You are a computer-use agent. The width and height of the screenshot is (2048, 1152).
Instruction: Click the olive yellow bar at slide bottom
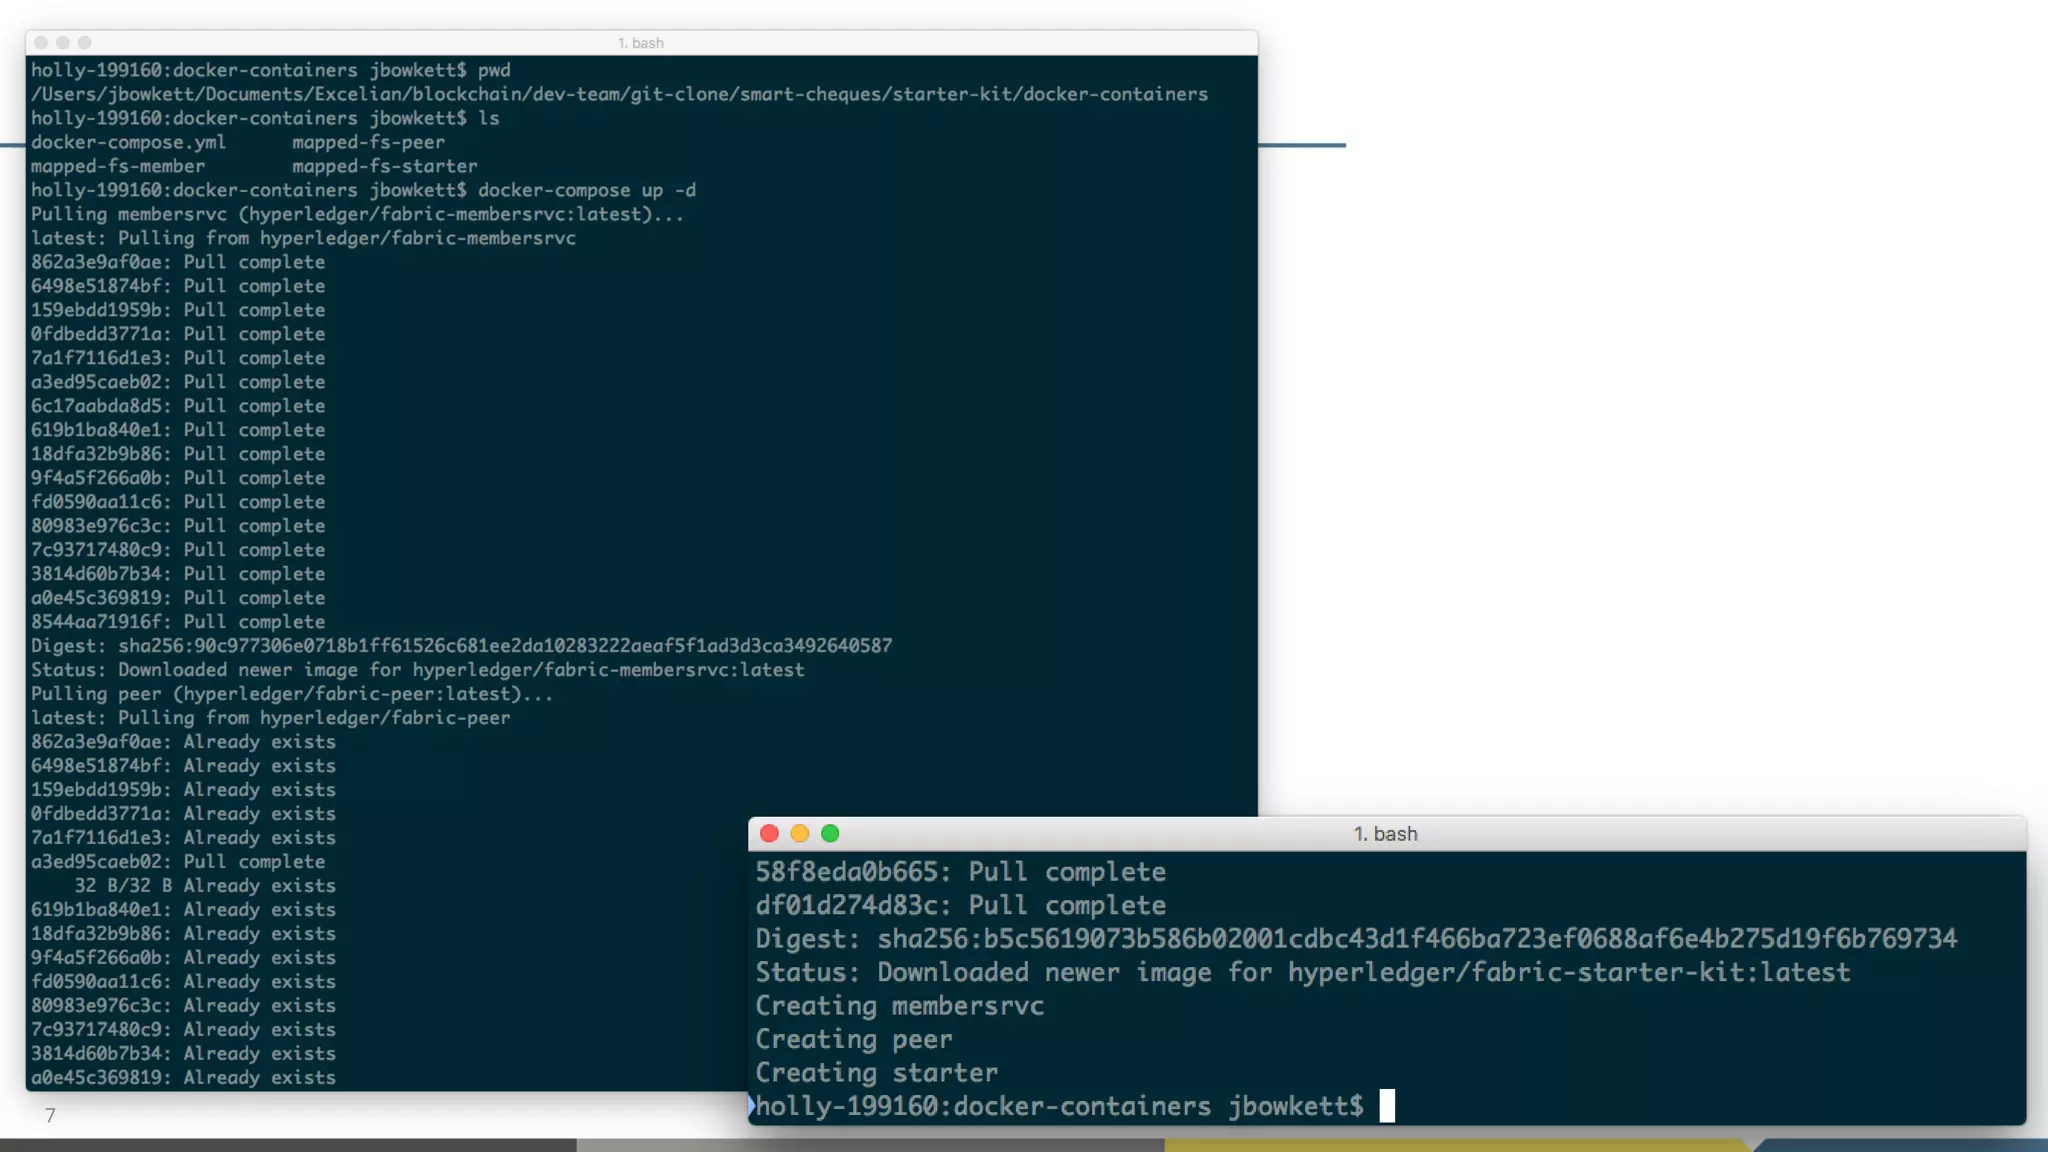click(1455, 1145)
